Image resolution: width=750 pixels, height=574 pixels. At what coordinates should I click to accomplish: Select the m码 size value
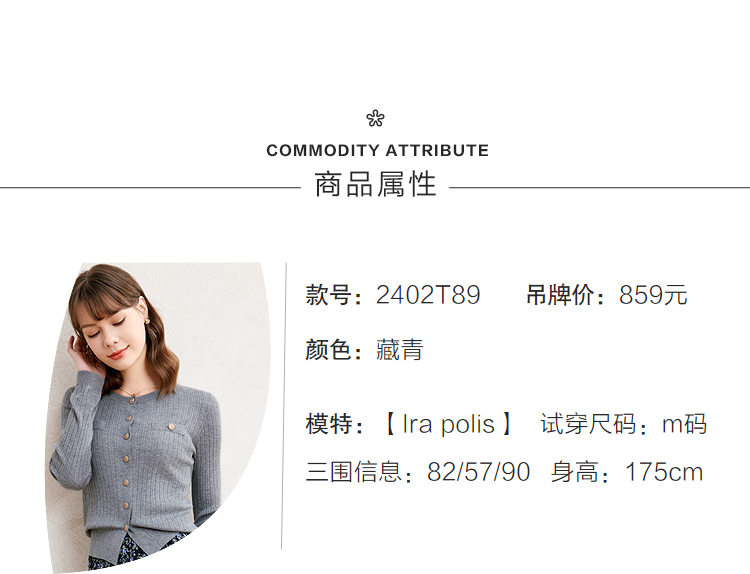tap(684, 424)
